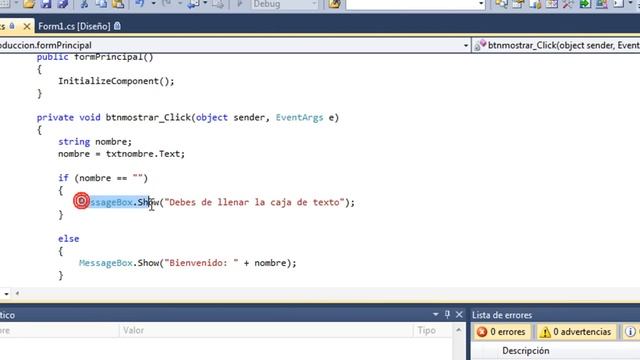Click the Start Debugging play icon
This screenshot has width=640, height=360.
[x=240, y=4]
